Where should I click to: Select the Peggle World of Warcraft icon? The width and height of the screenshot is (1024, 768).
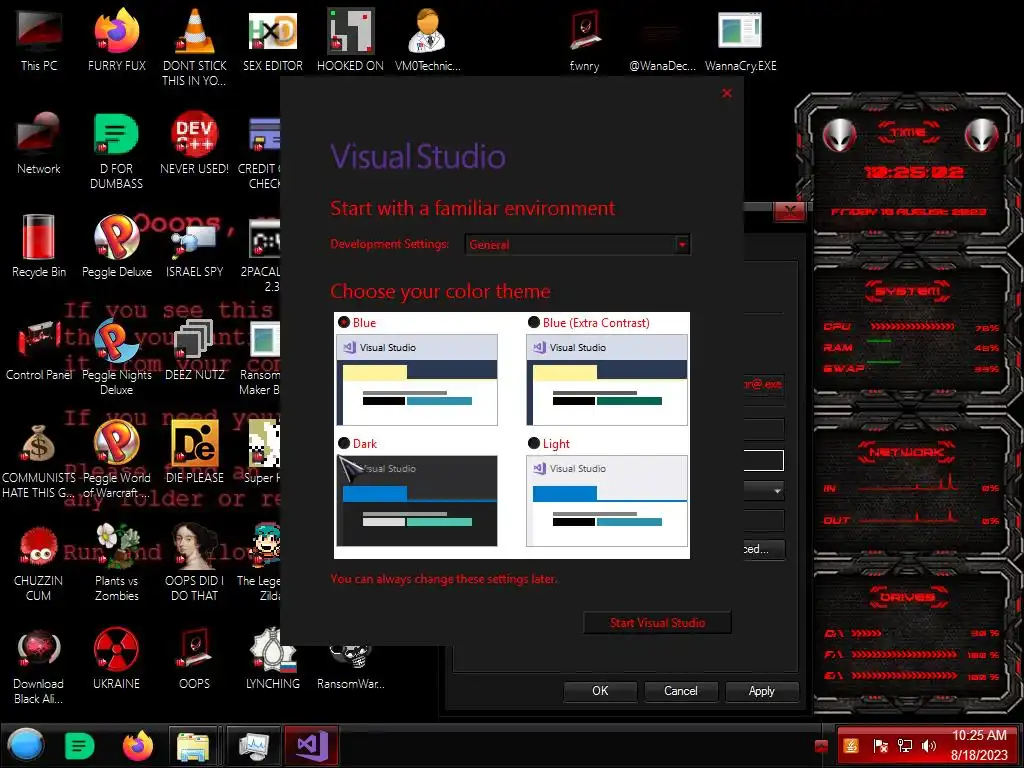tap(117, 460)
